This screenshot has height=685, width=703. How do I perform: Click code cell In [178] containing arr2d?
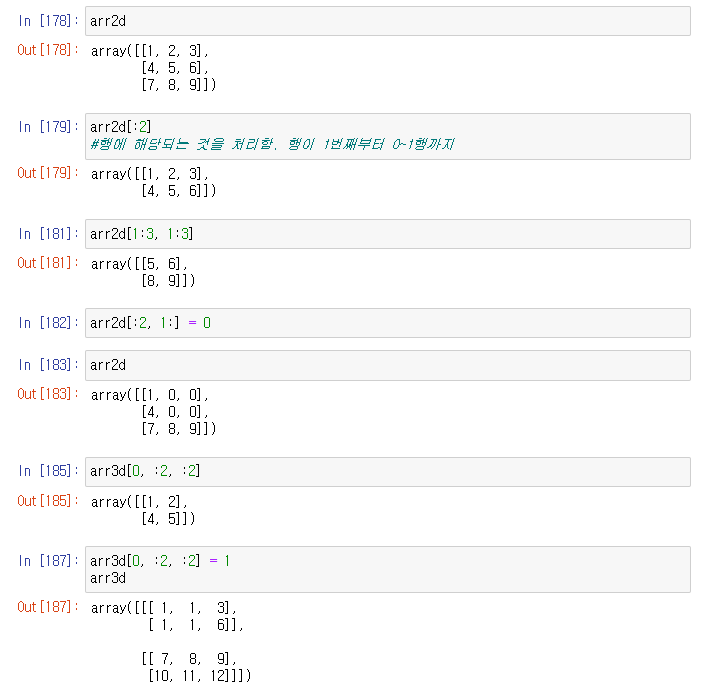point(388,21)
